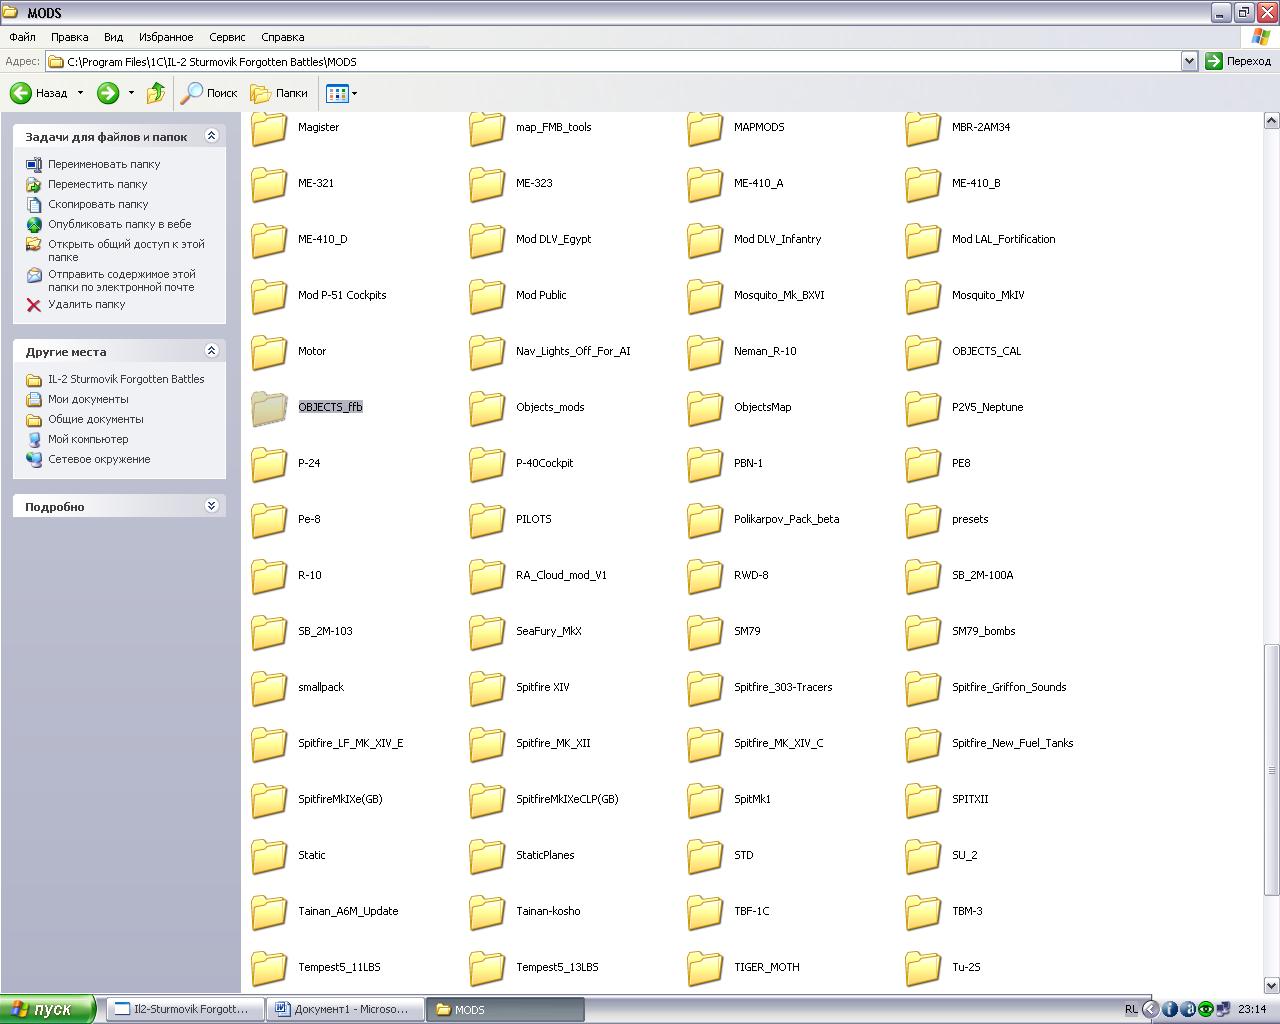Open IL-2 Sturmovik Forgotten Battles place link

pyautogui.click(x=126, y=379)
